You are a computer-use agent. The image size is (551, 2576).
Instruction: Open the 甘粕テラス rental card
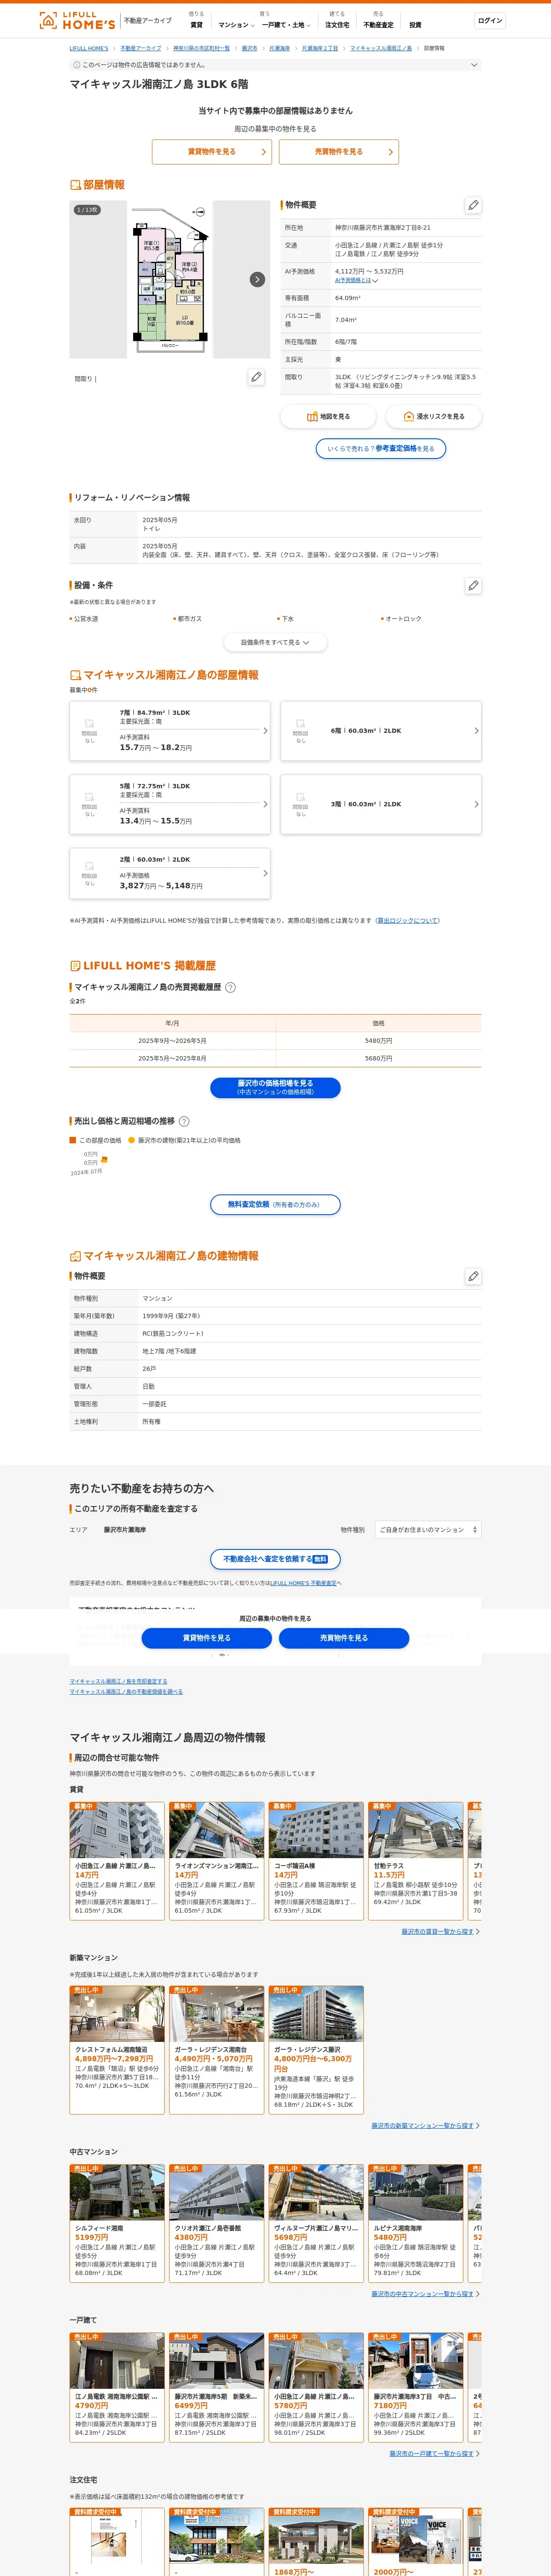point(416,1861)
